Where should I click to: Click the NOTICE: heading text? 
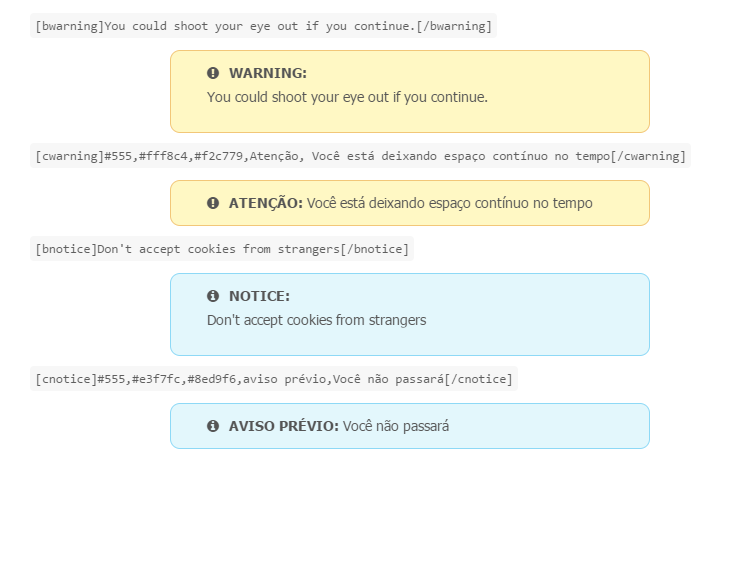(259, 296)
